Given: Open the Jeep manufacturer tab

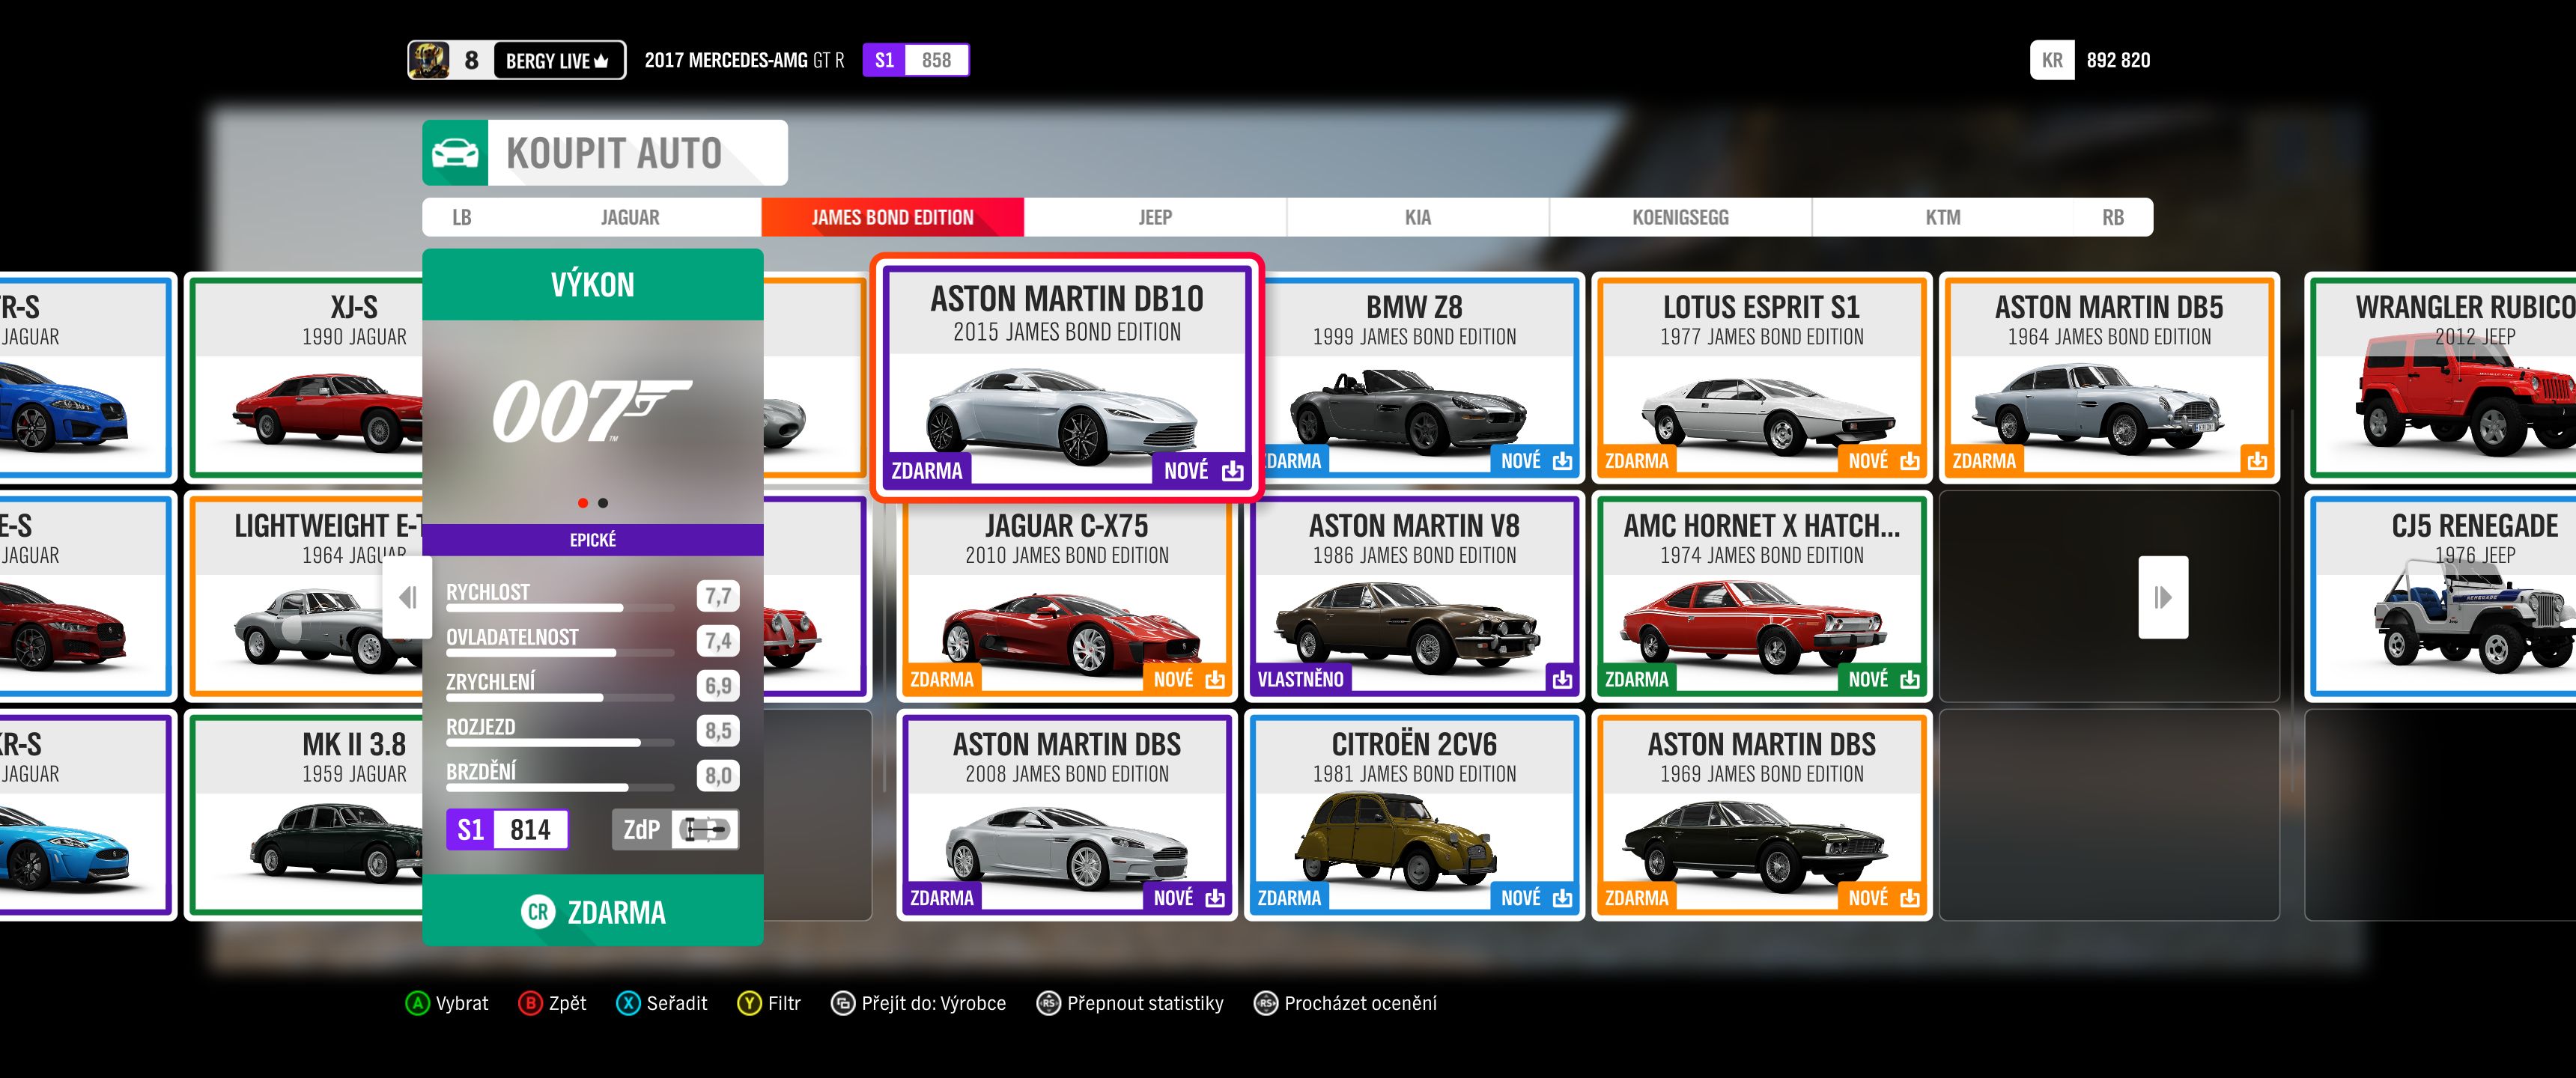Looking at the screenshot, I should (x=1155, y=218).
